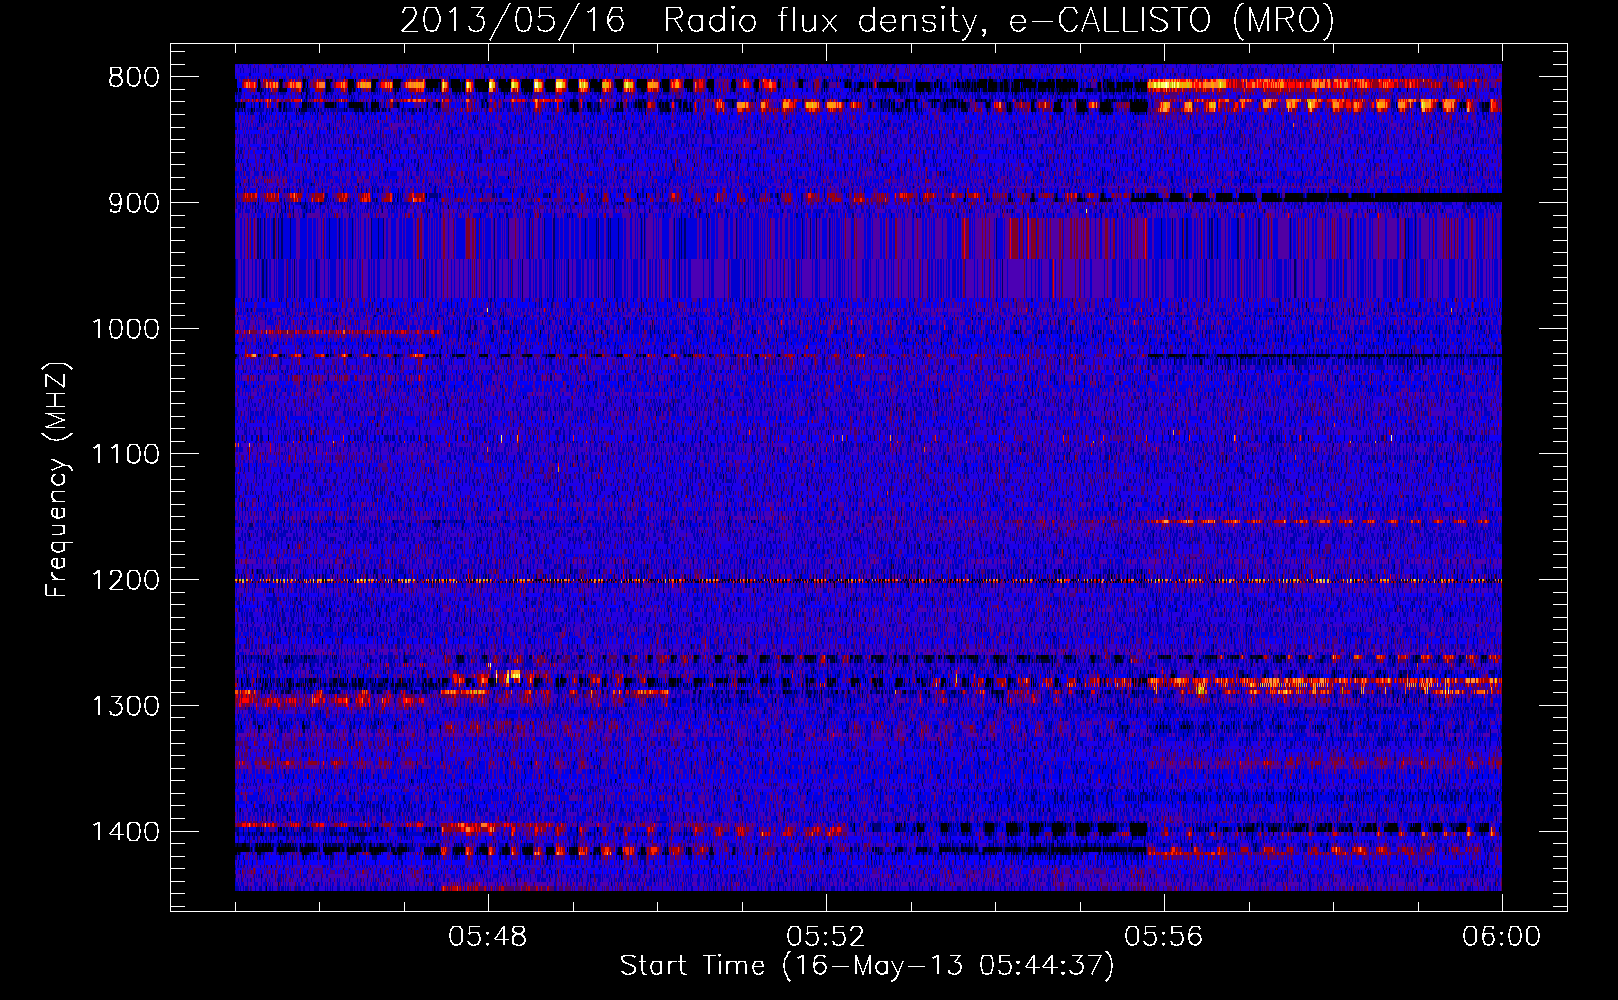Select the 1100 frequency tick label

[x=125, y=455]
